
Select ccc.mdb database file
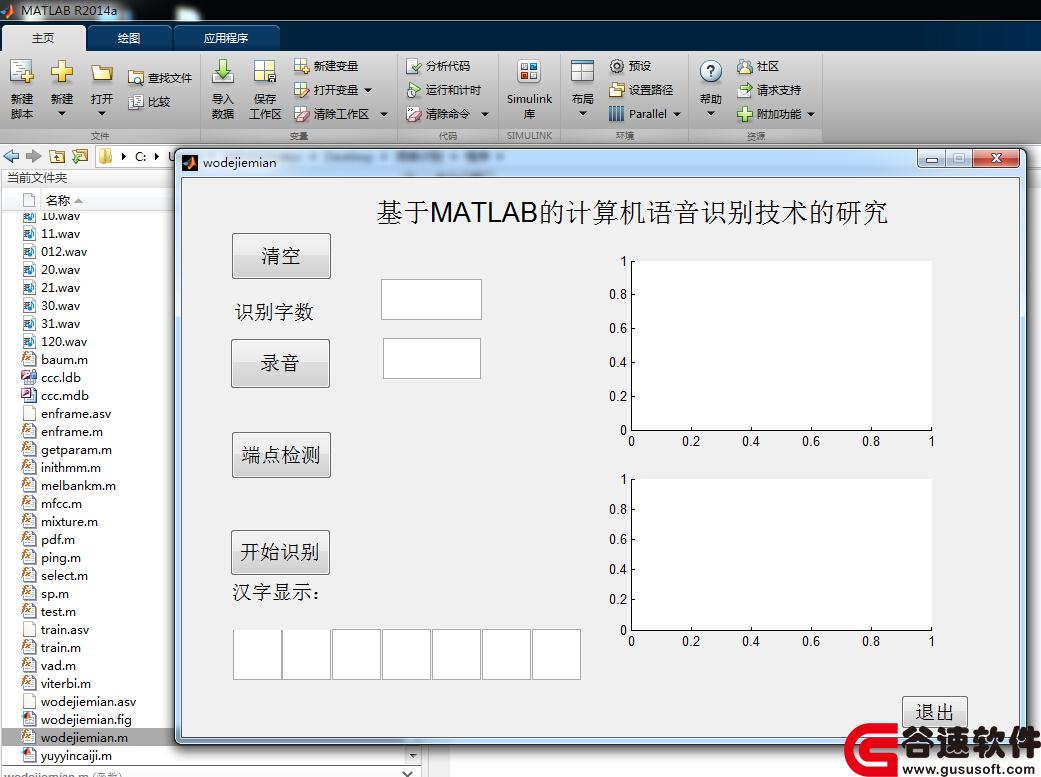[x=64, y=395]
